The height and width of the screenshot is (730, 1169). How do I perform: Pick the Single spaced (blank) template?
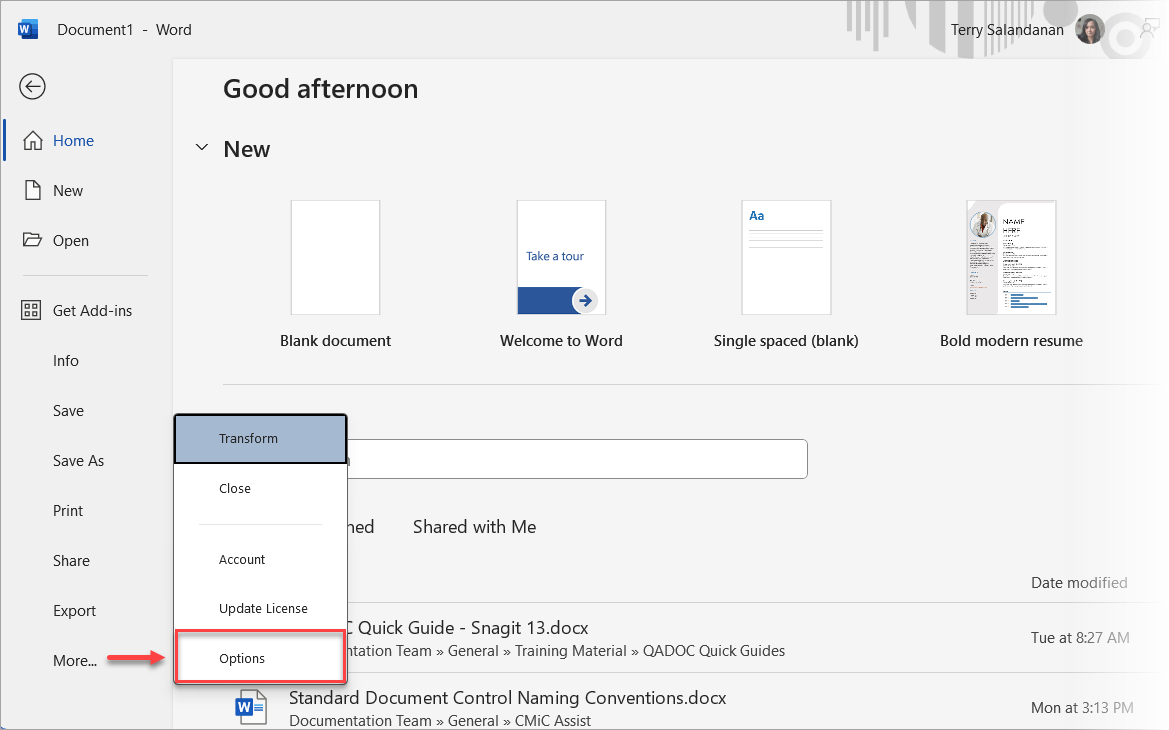[787, 257]
